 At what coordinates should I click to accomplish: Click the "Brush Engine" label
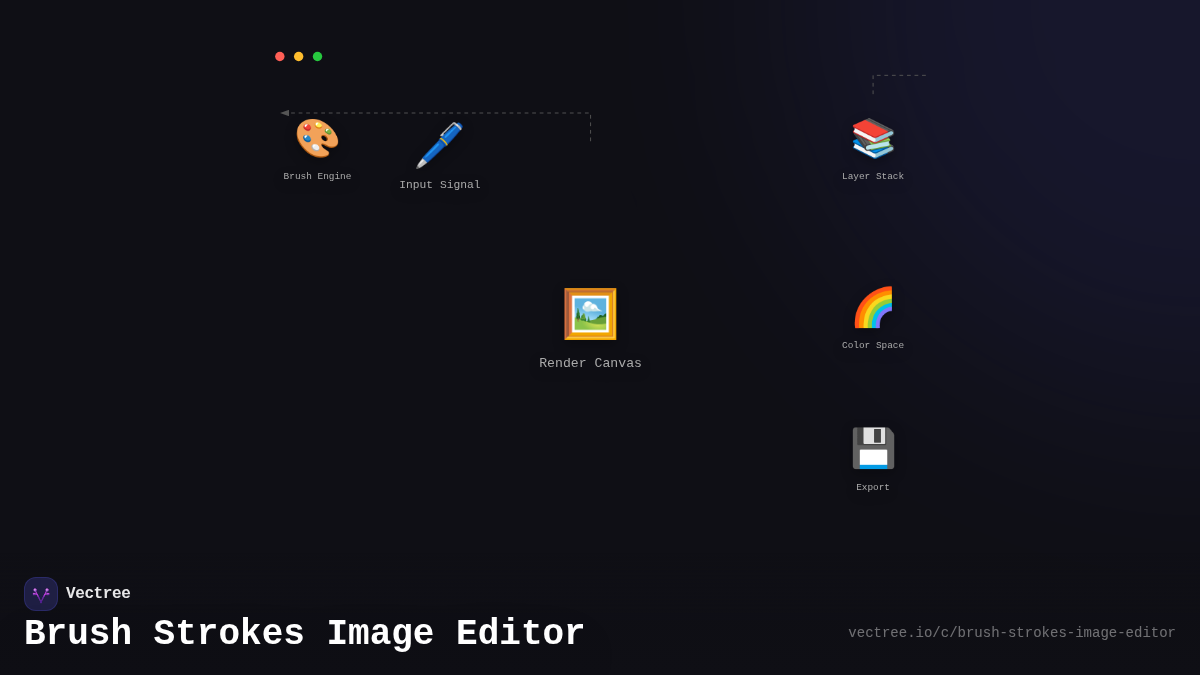[317, 175]
